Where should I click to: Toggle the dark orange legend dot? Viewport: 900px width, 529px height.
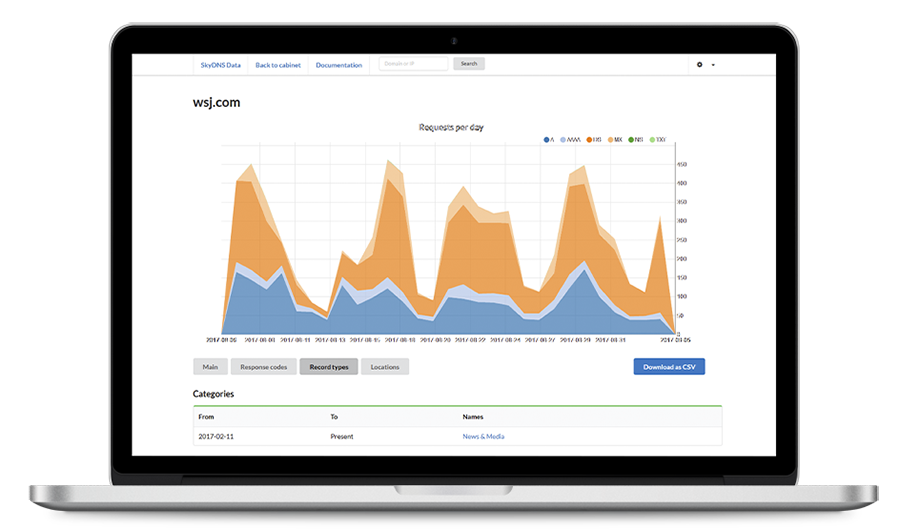pos(589,139)
